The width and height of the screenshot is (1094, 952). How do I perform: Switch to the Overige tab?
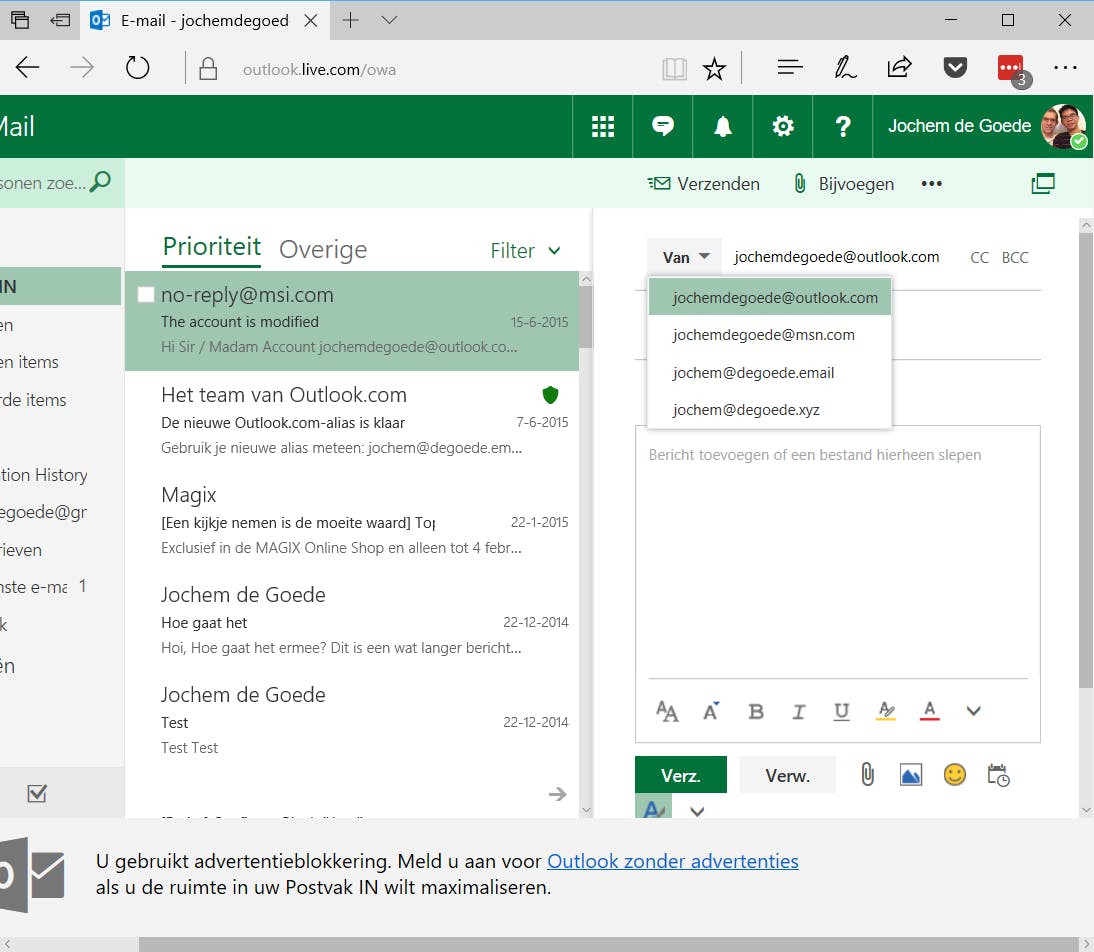click(323, 249)
